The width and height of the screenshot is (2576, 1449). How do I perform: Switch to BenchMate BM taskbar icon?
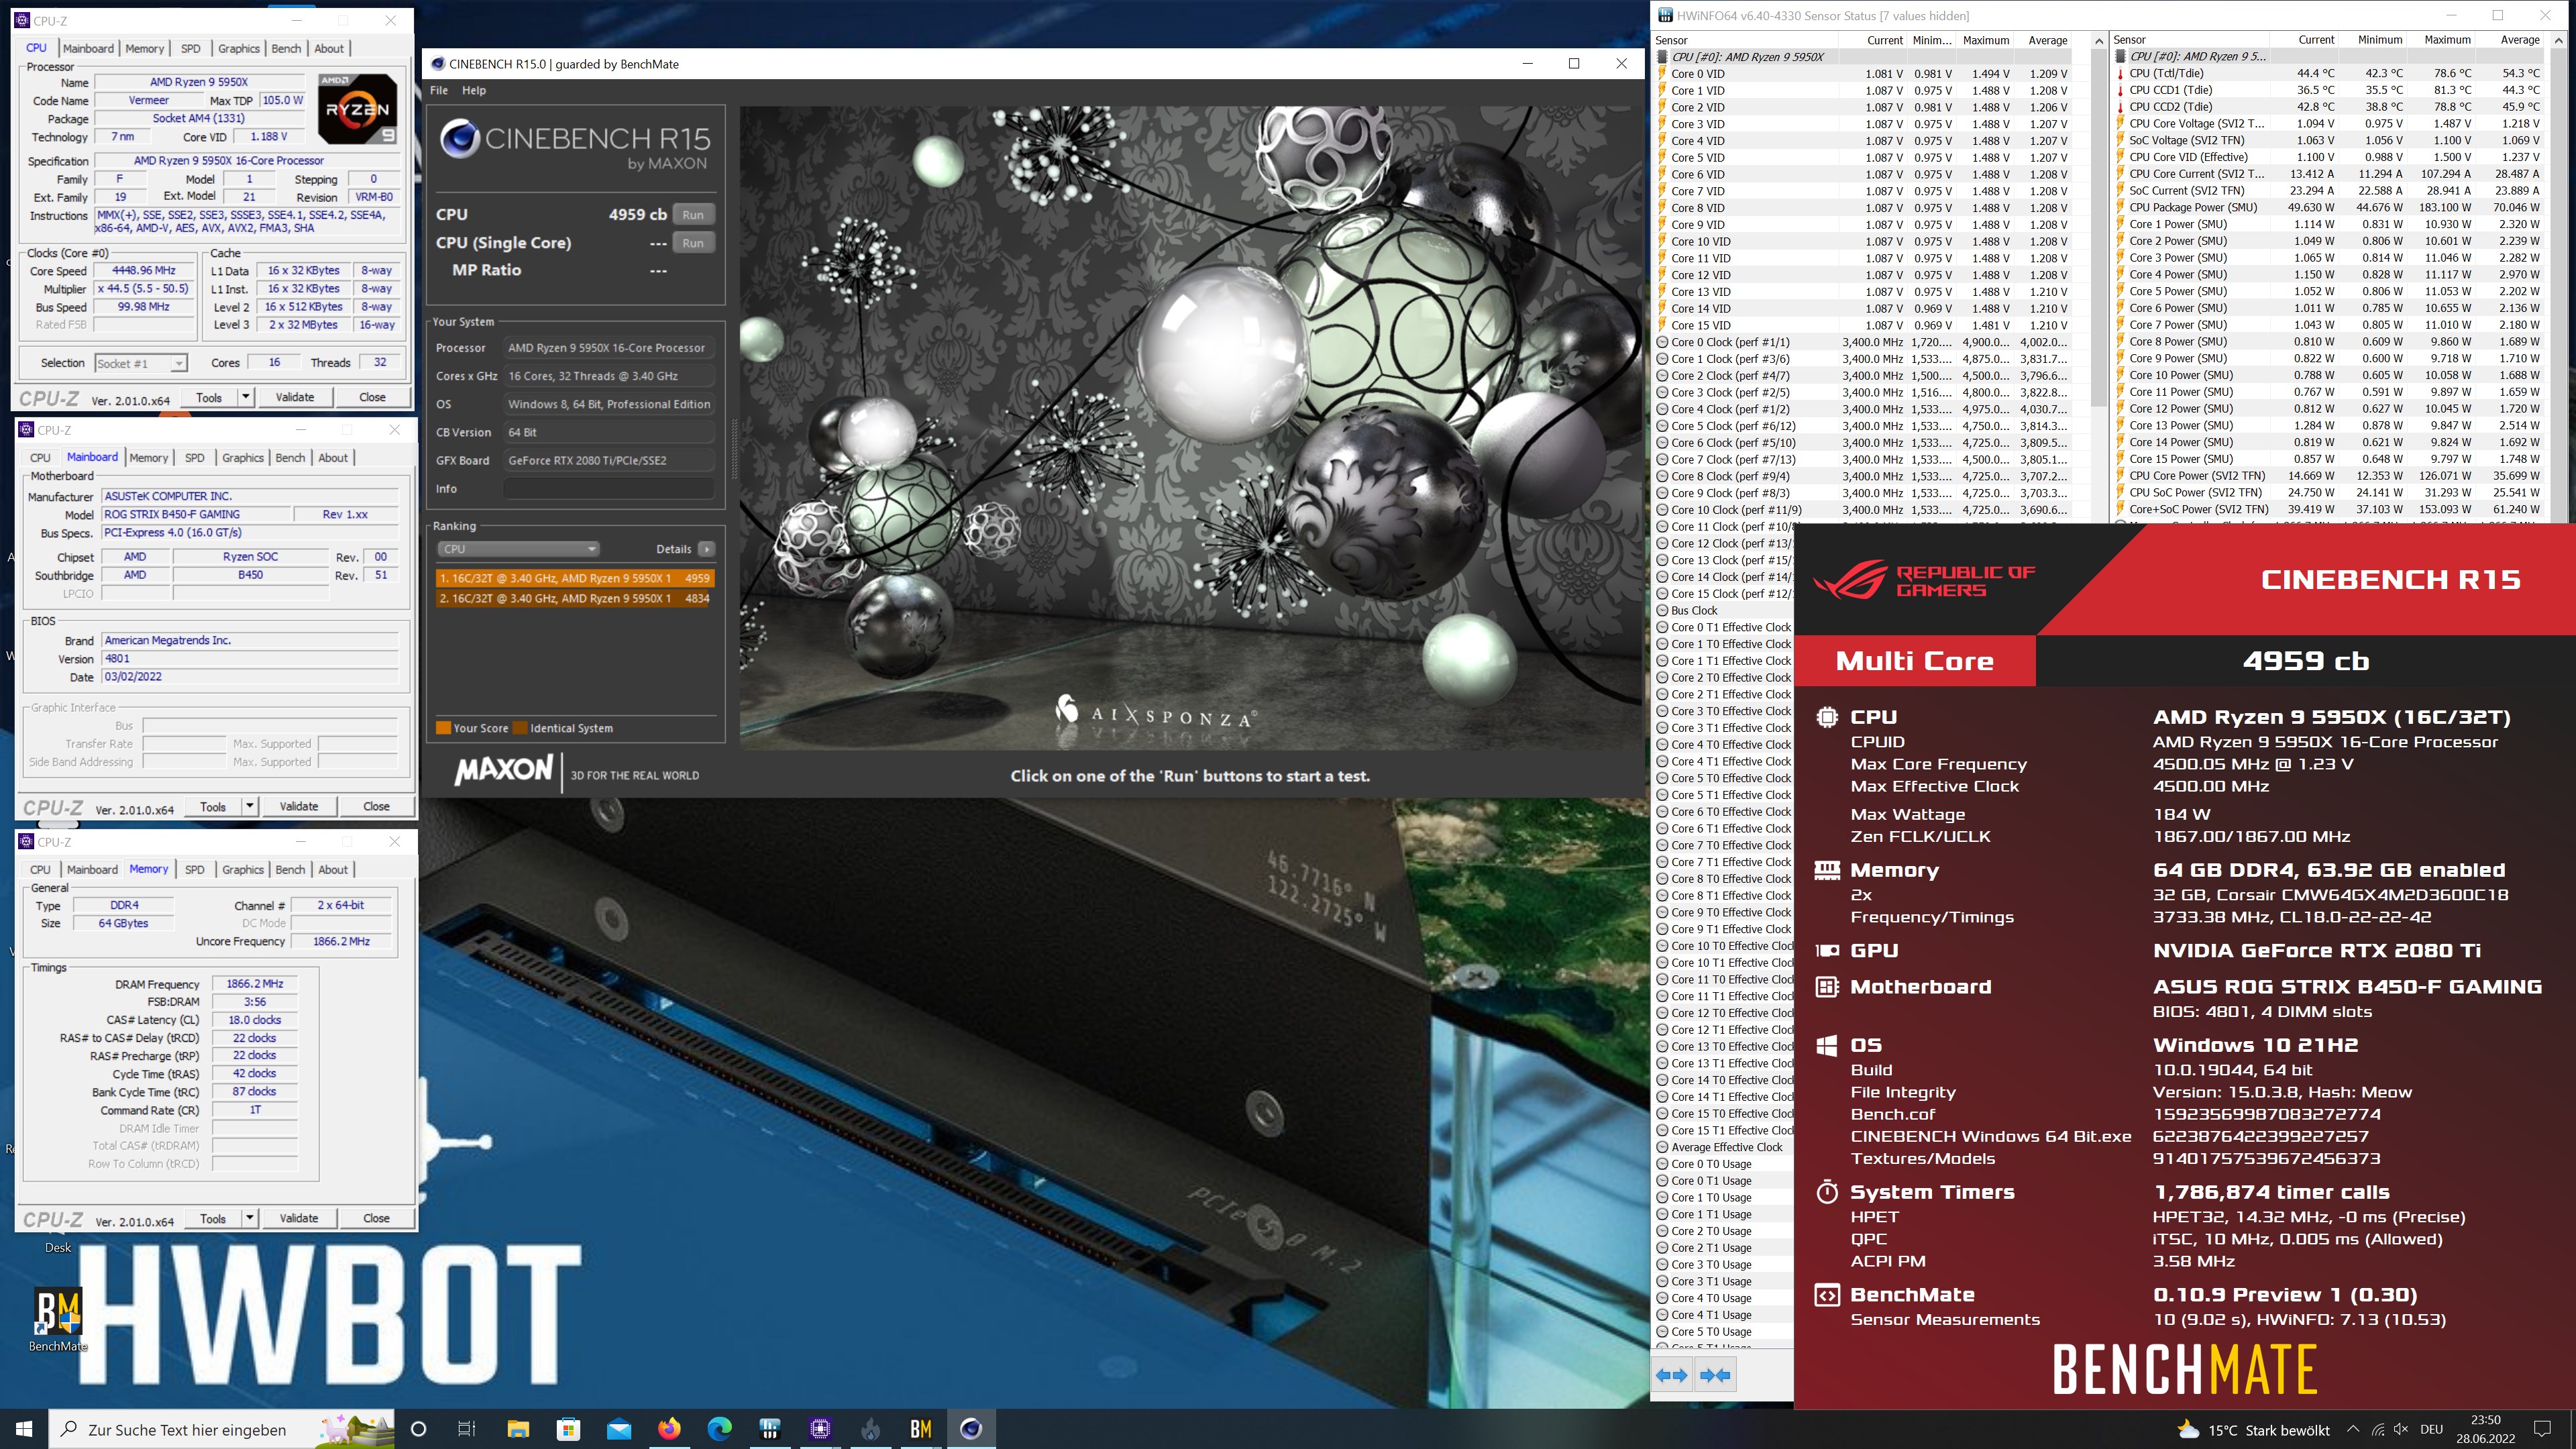921,1429
